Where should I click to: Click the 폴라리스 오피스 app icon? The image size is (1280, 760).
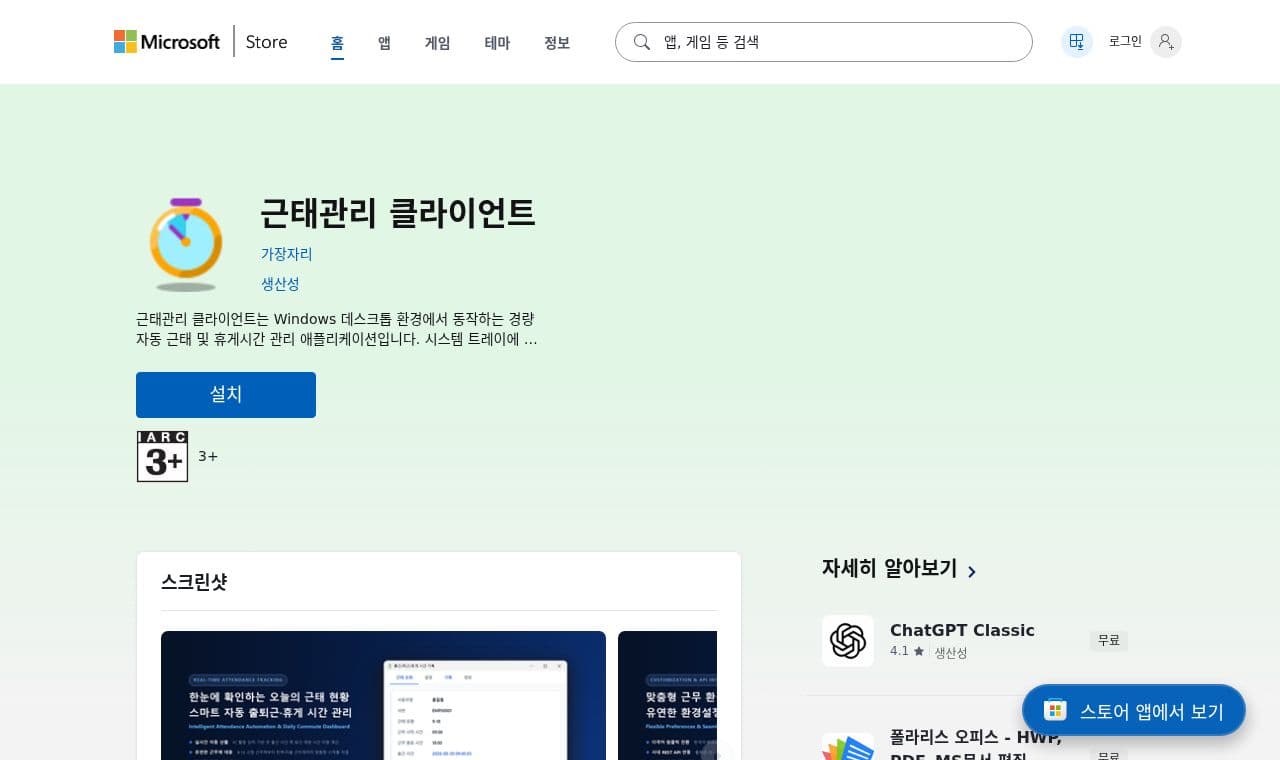click(x=848, y=746)
